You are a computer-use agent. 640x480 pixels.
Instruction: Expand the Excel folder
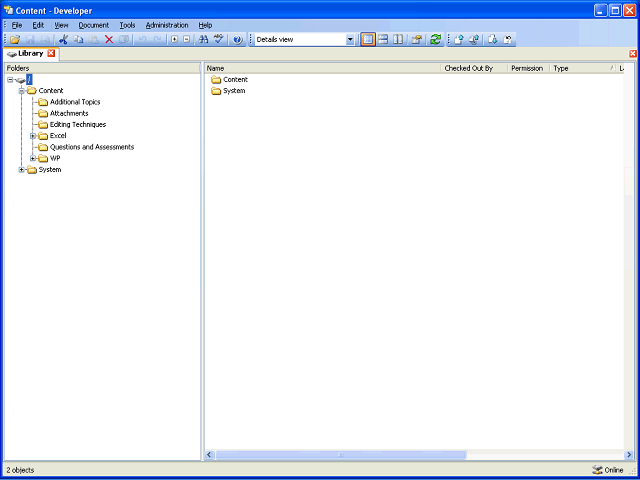point(33,136)
